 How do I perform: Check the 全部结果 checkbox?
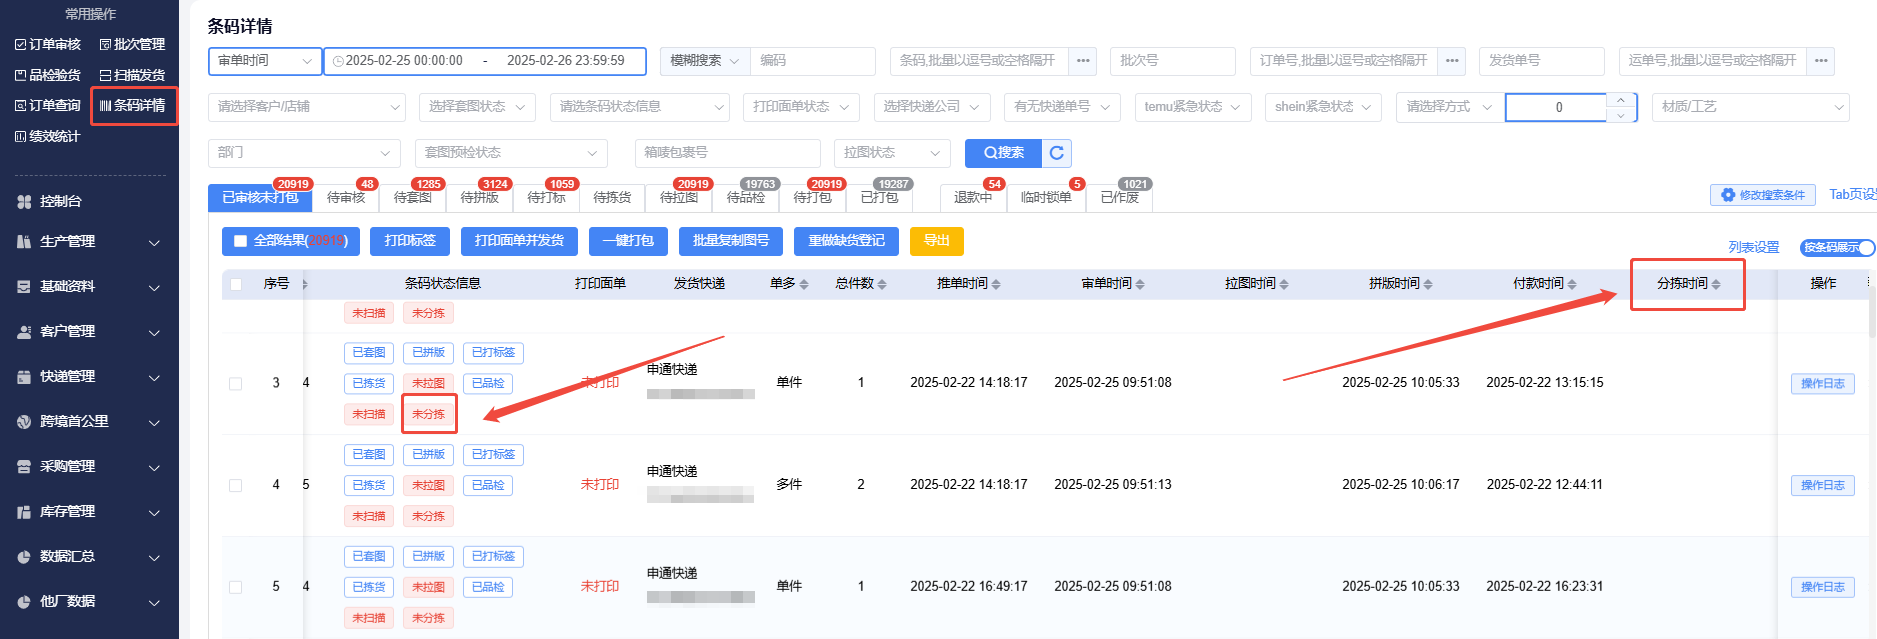240,241
